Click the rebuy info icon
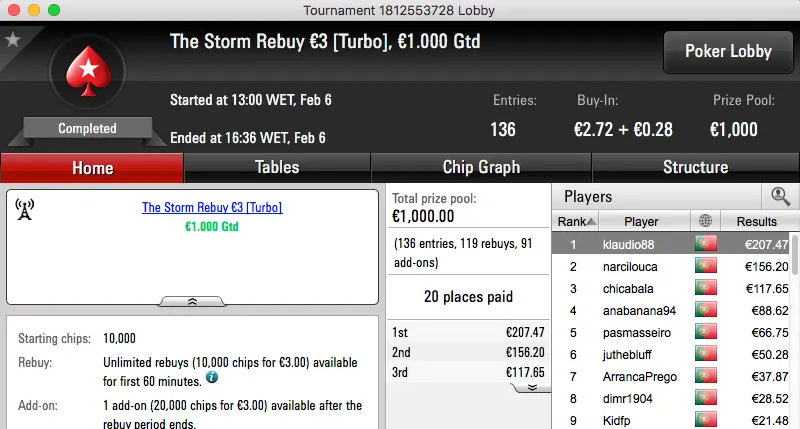Screen dimensions: 800x429 pyautogui.click(x=212, y=379)
